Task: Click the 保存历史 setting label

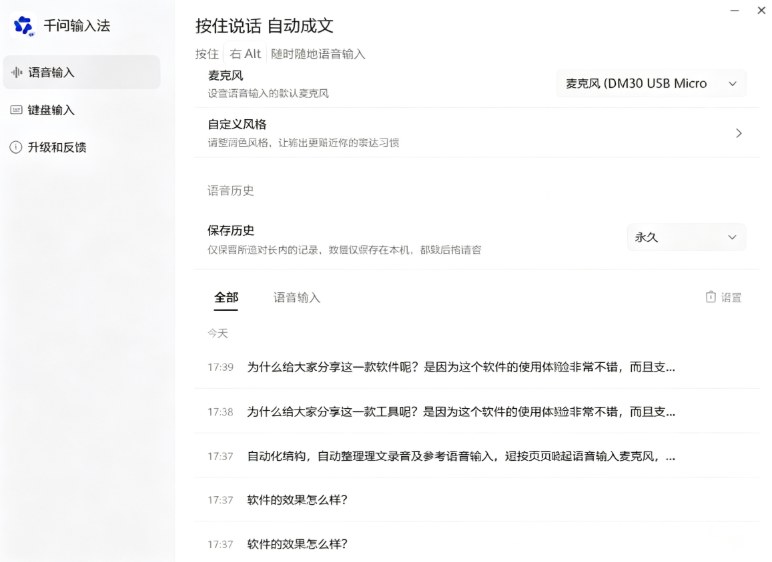Action: (x=231, y=230)
